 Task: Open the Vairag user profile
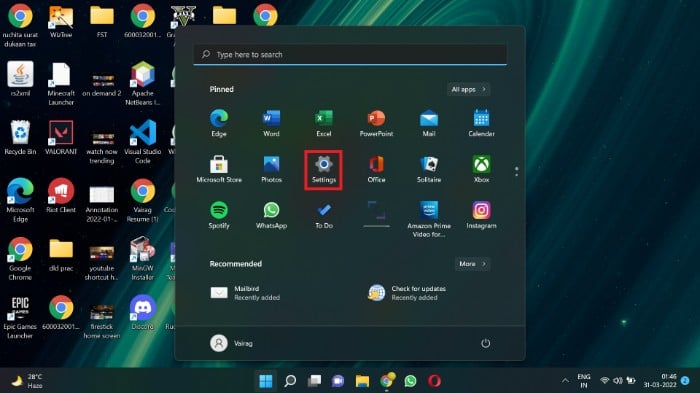coord(231,343)
